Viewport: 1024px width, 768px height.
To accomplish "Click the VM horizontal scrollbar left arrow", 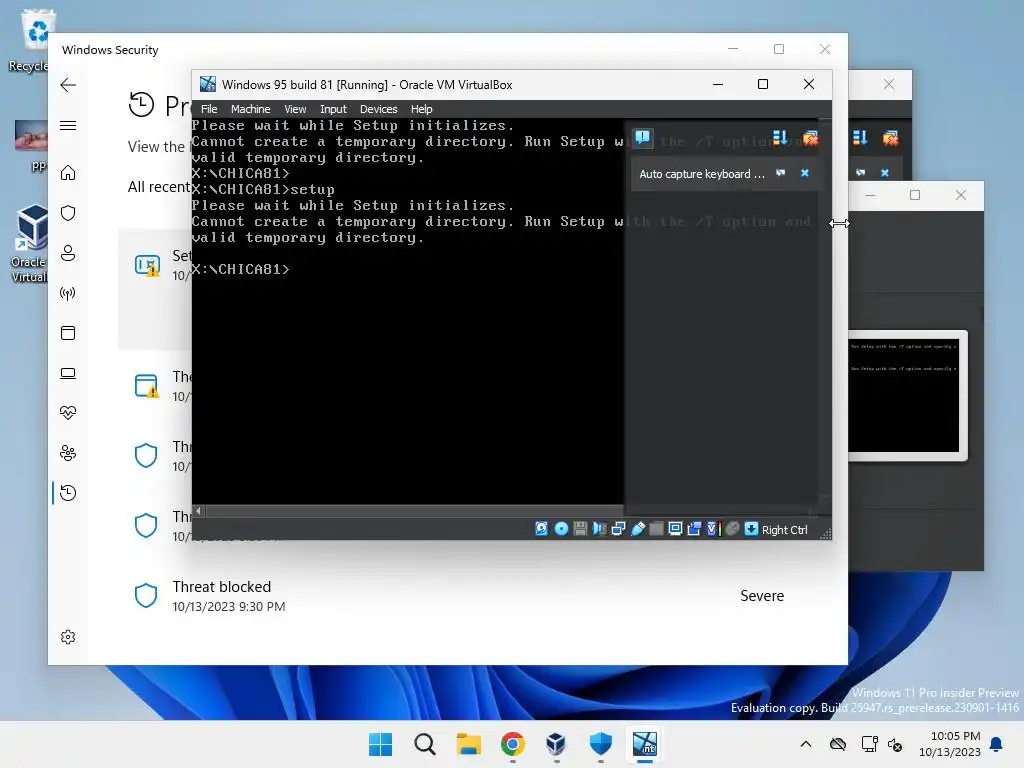I will pos(198,511).
